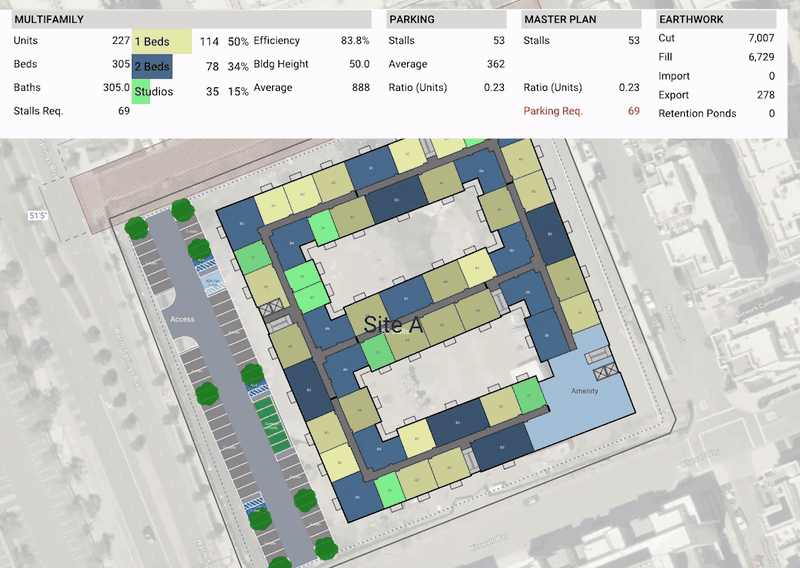
Task: Select the Stalls Req. row in Multifamily
Action: 71,111
